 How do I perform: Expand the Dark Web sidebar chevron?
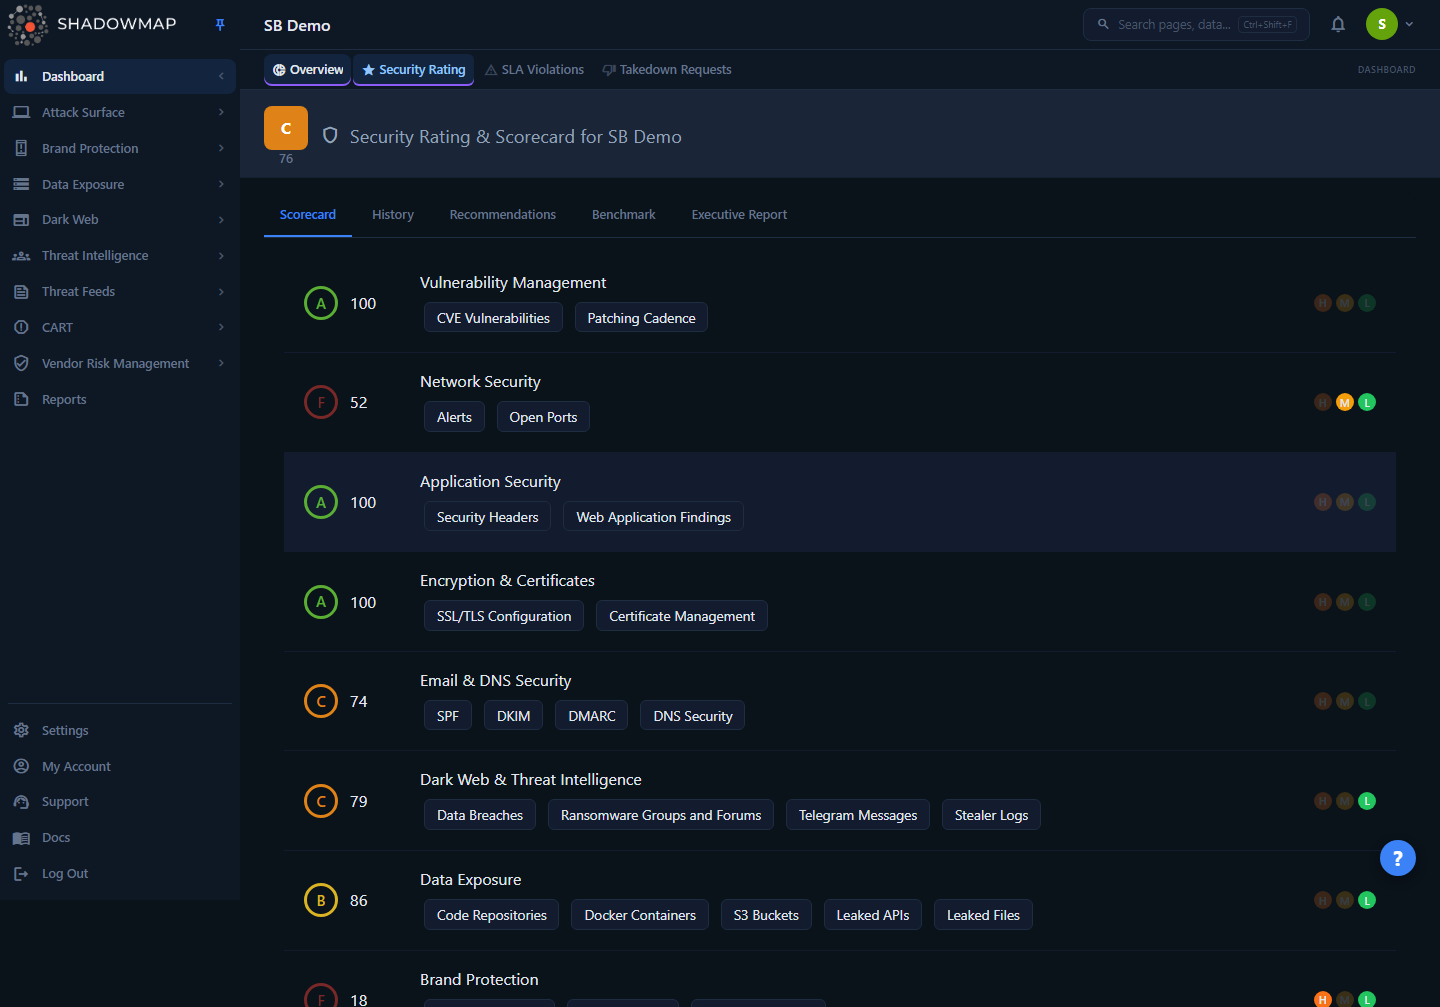[221, 220]
